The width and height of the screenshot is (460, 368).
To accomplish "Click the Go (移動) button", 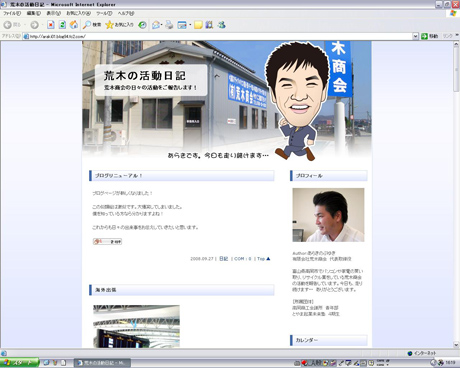I will 429,36.
